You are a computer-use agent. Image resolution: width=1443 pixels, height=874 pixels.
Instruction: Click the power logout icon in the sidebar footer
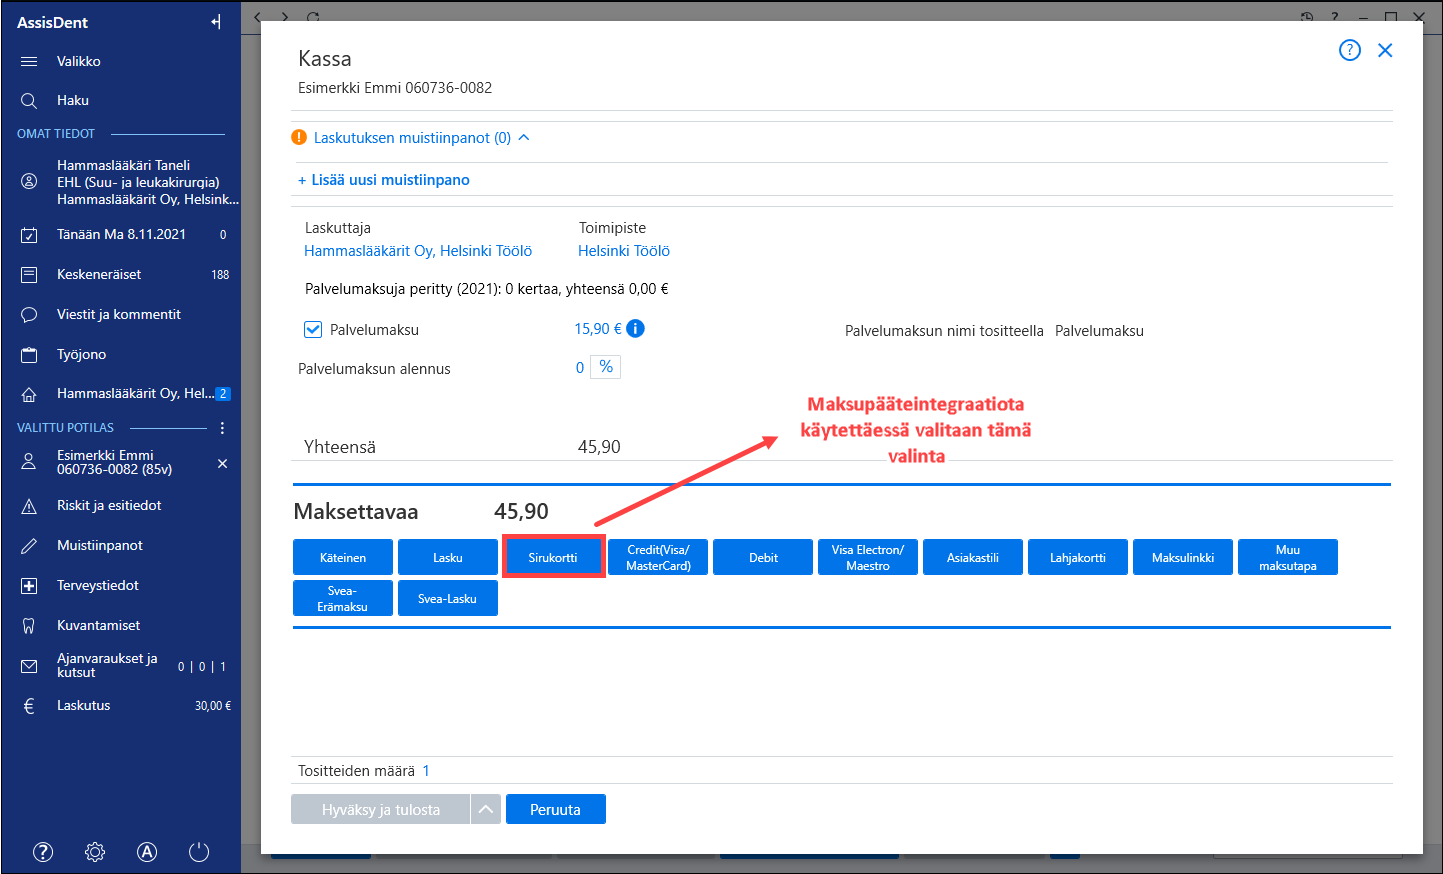199,852
